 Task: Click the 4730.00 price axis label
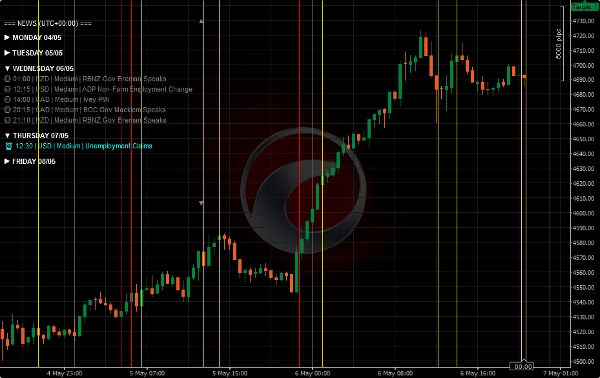click(584, 21)
